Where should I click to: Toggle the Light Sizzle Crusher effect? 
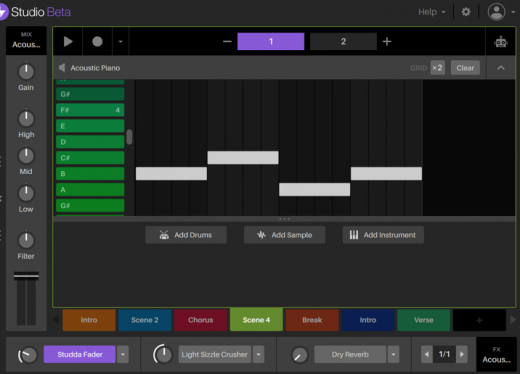(215, 354)
